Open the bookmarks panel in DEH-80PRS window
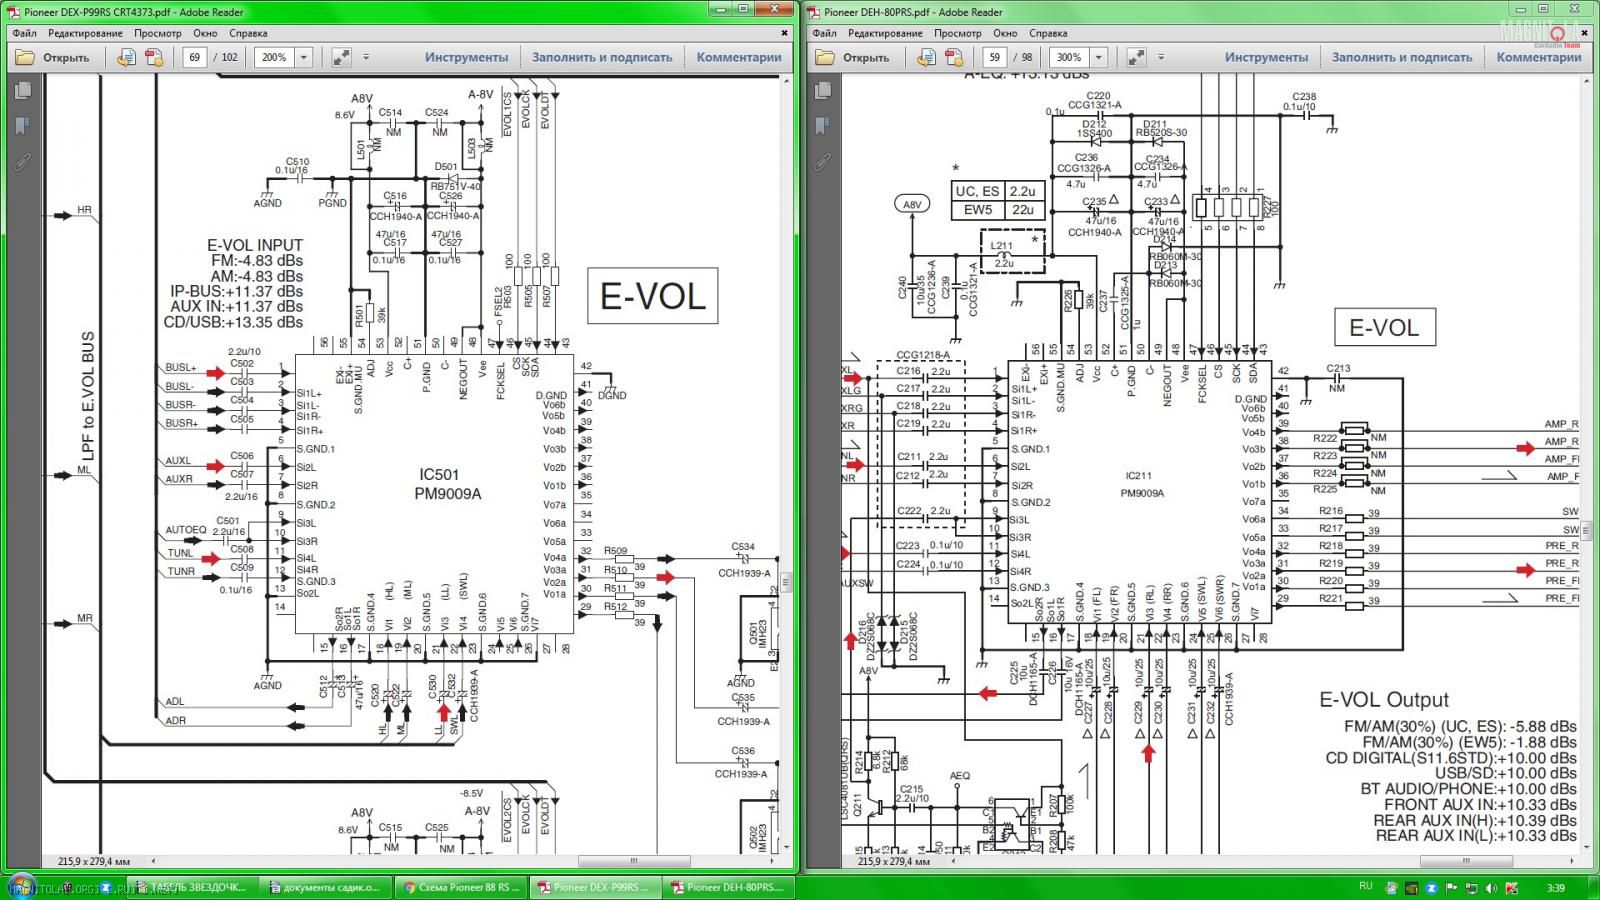 click(822, 126)
